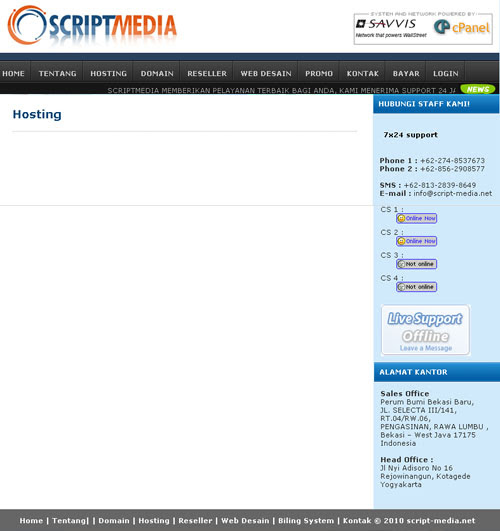500x531 pixels.
Task: Open the PROMO menu item
Action: tap(319, 73)
